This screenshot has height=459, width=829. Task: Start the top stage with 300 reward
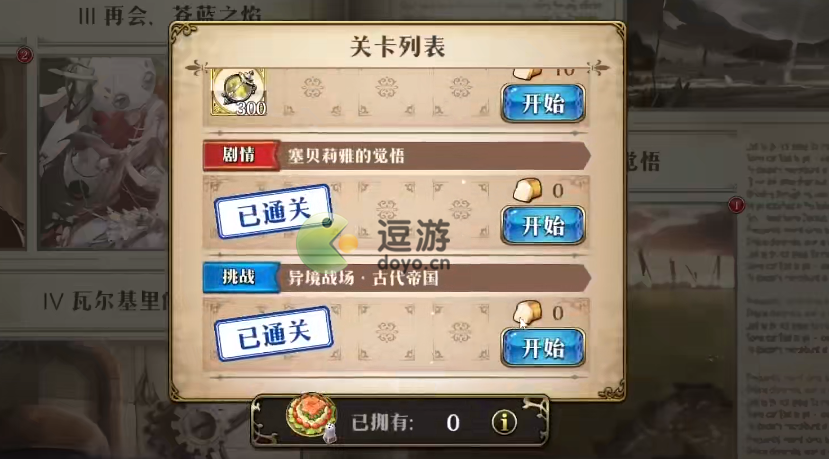click(543, 103)
